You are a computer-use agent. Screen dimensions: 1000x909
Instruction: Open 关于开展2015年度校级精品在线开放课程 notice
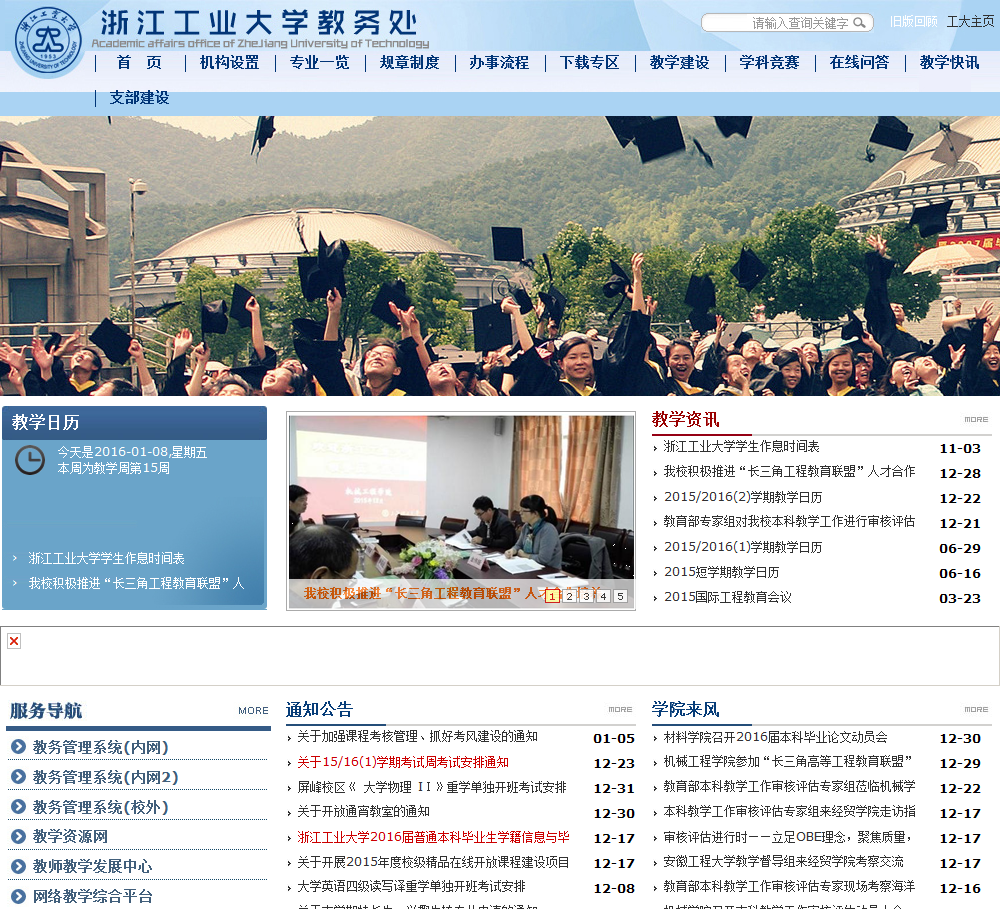tap(433, 862)
